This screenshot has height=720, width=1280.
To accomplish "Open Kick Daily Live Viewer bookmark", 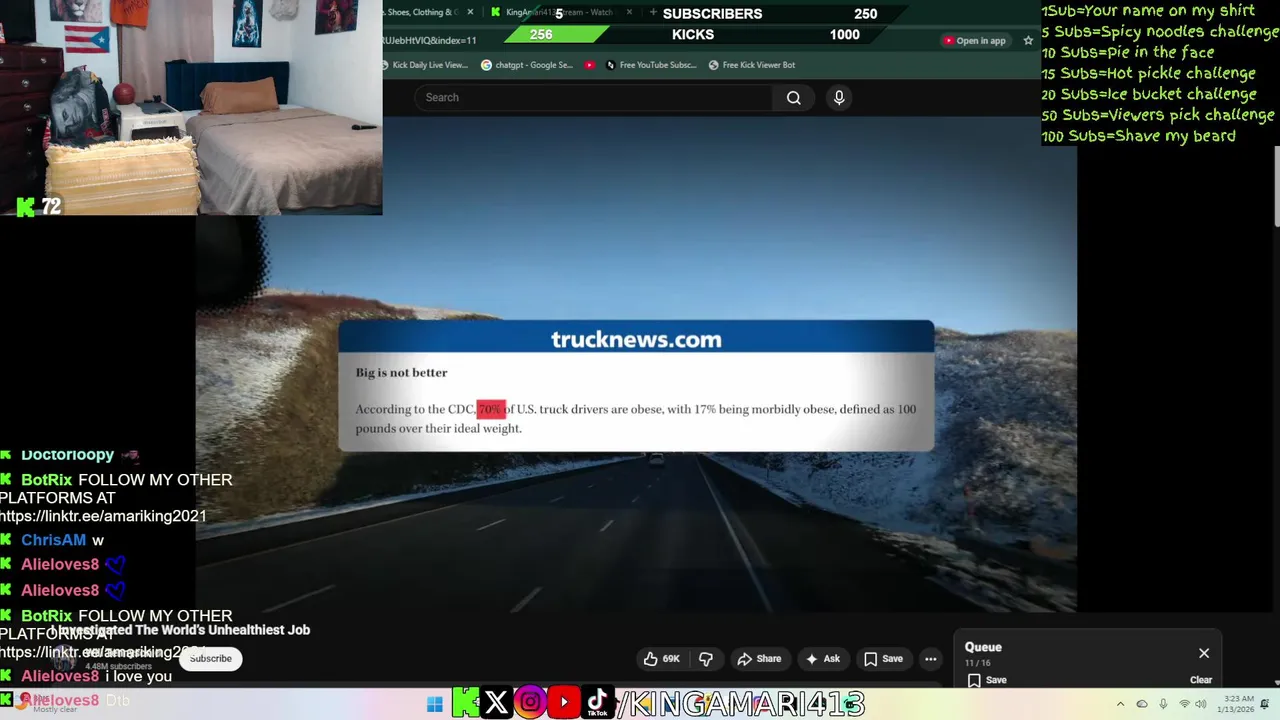I will pyautogui.click(x=423, y=65).
